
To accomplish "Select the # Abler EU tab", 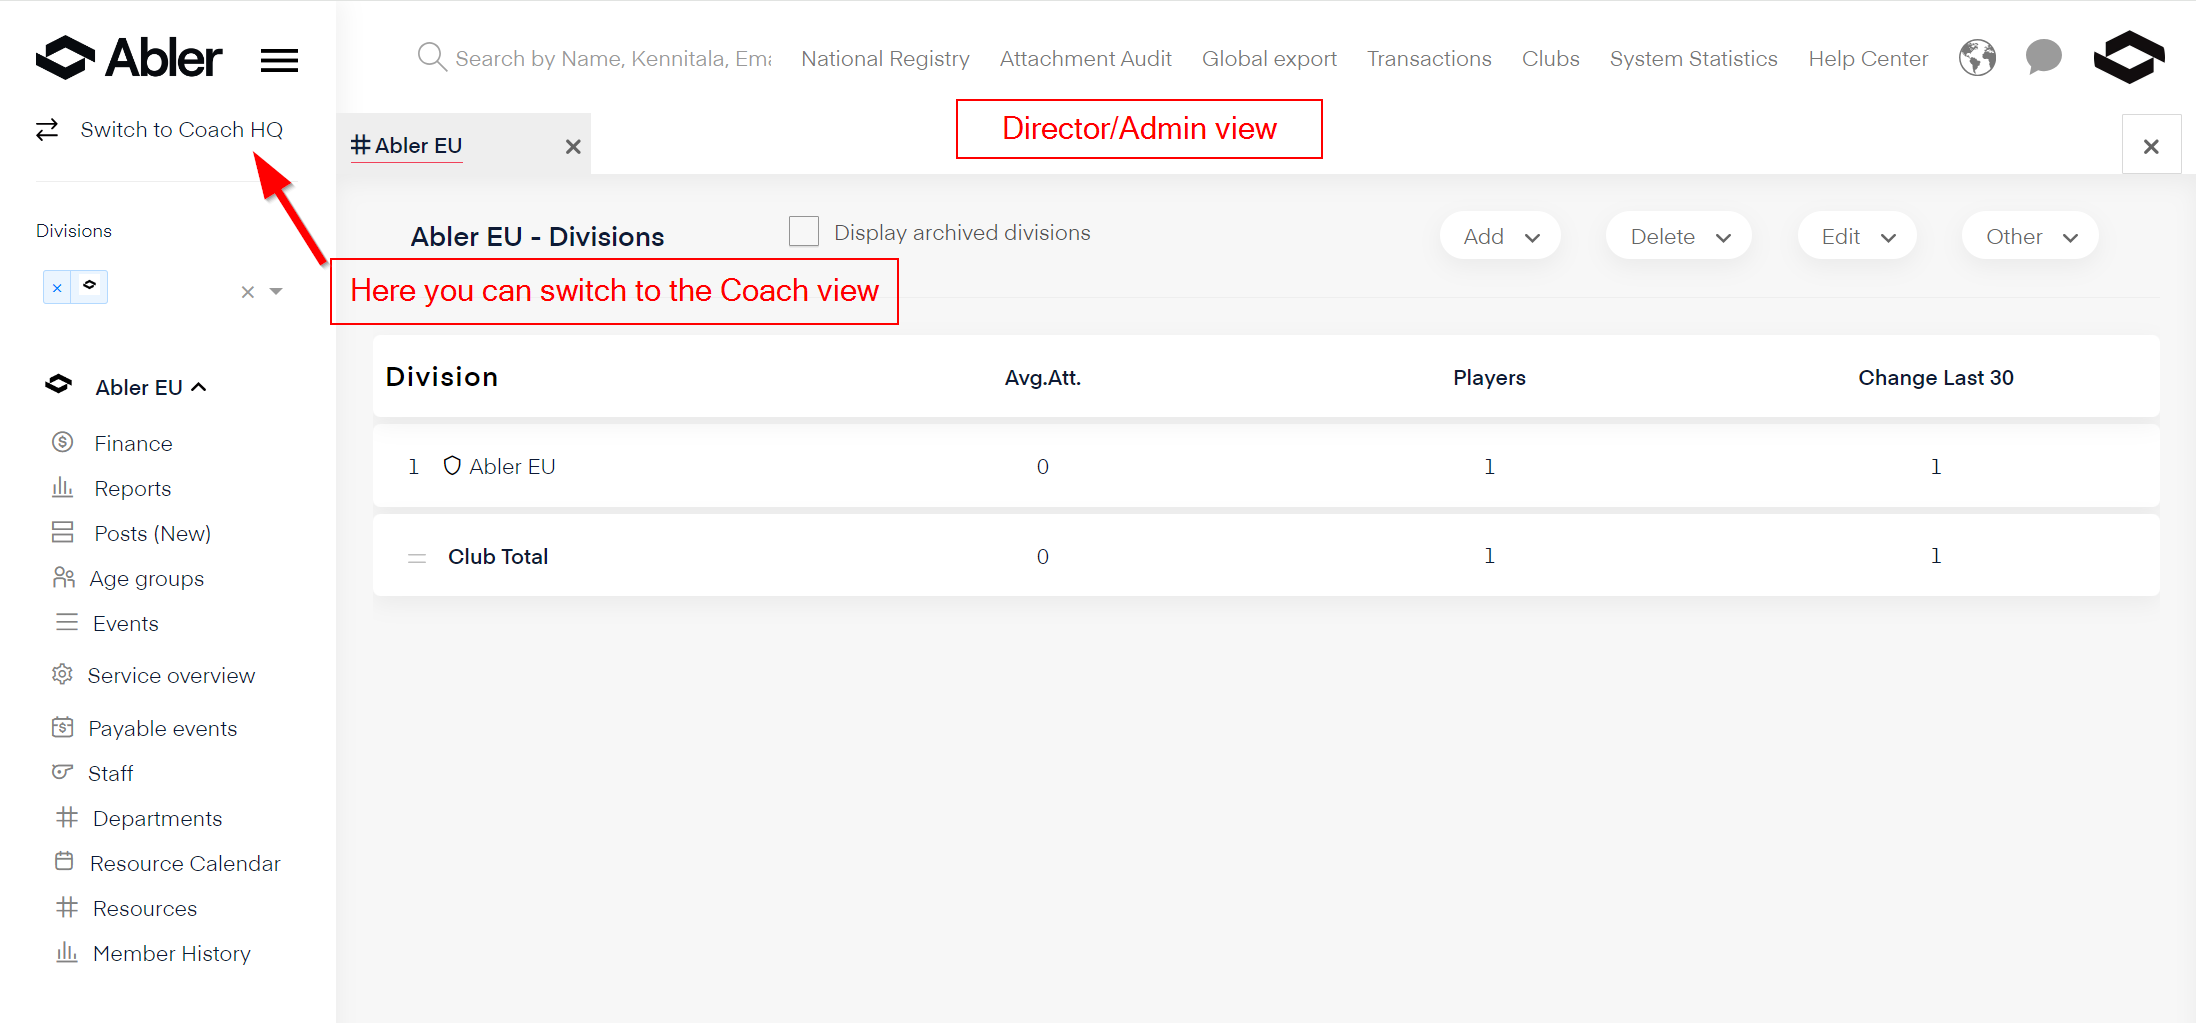I will [407, 146].
